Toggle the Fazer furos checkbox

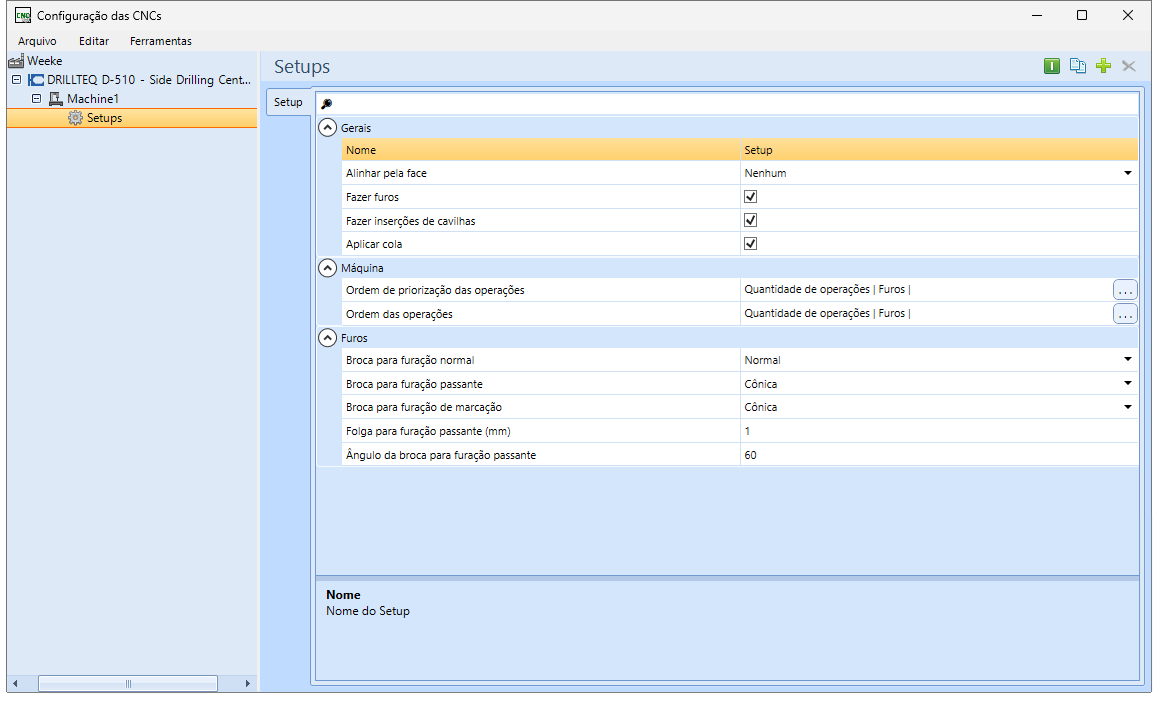coord(750,197)
